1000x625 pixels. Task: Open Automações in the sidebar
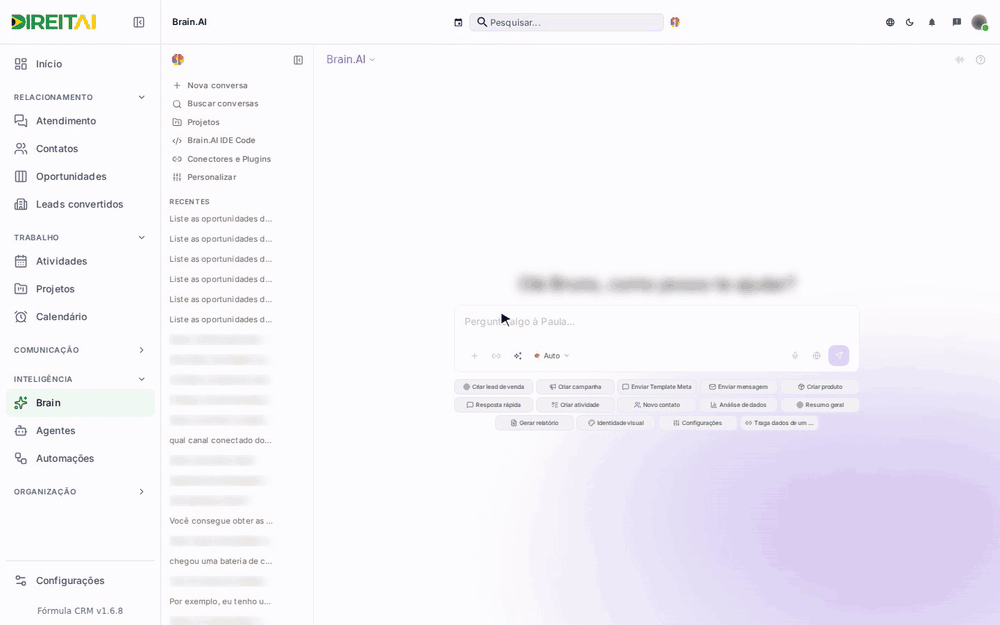tap(80, 459)
